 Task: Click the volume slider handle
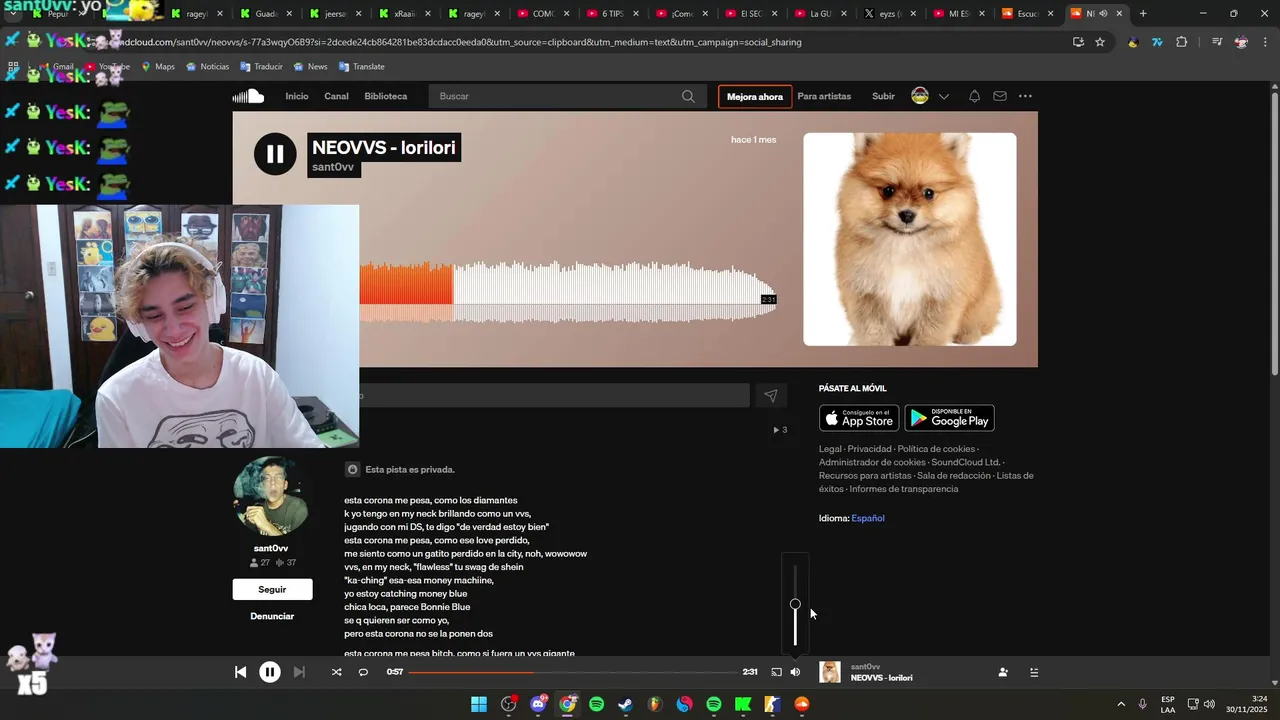click(795, 604)
